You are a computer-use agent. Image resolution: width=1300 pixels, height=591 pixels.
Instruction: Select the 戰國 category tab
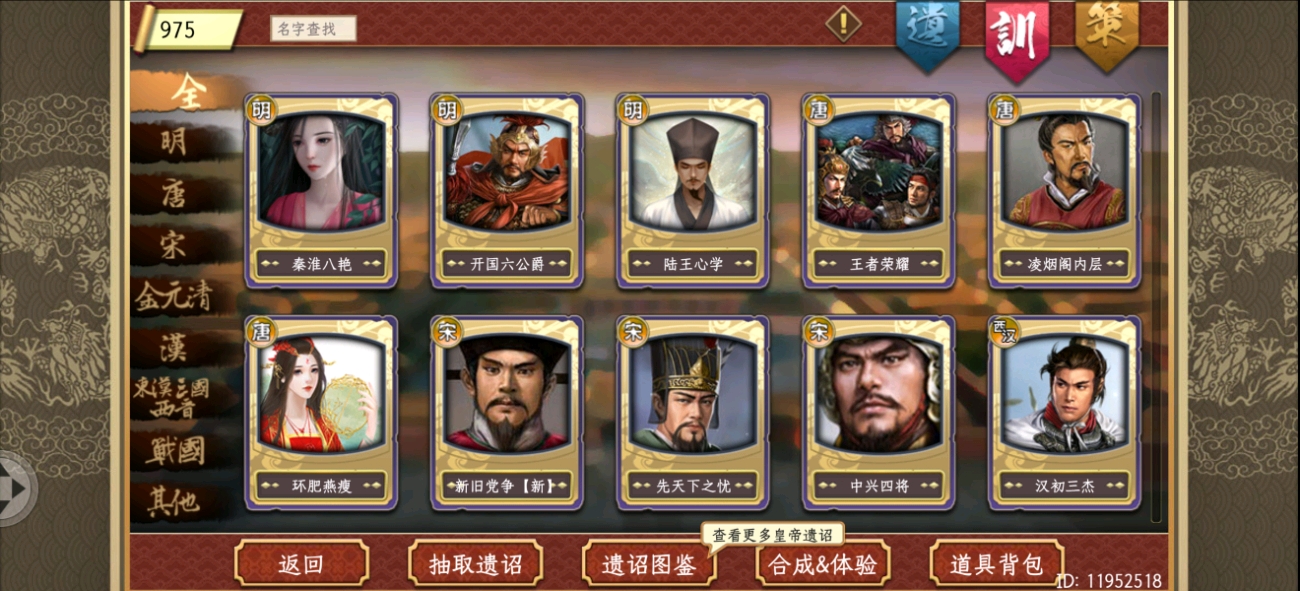pos(175,450)
